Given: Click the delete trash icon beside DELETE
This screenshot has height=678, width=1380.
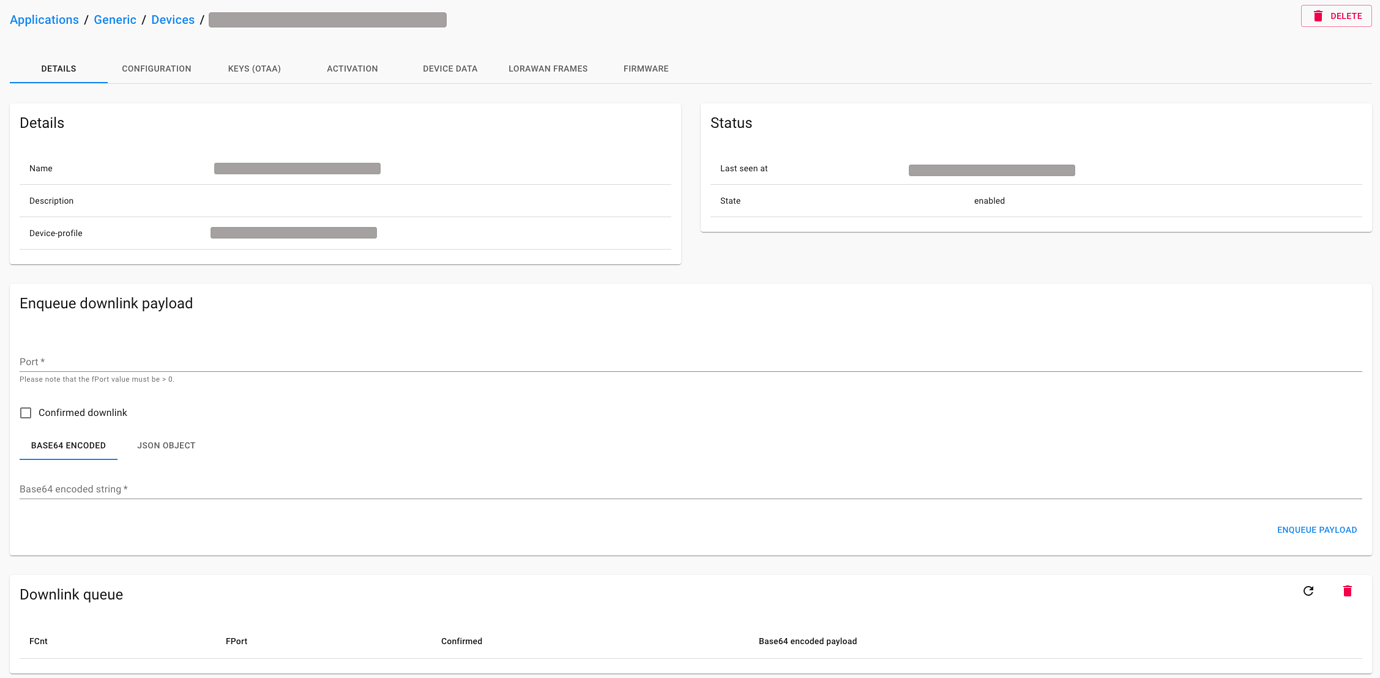Looking at the screenshot, I should [1316, 15].
